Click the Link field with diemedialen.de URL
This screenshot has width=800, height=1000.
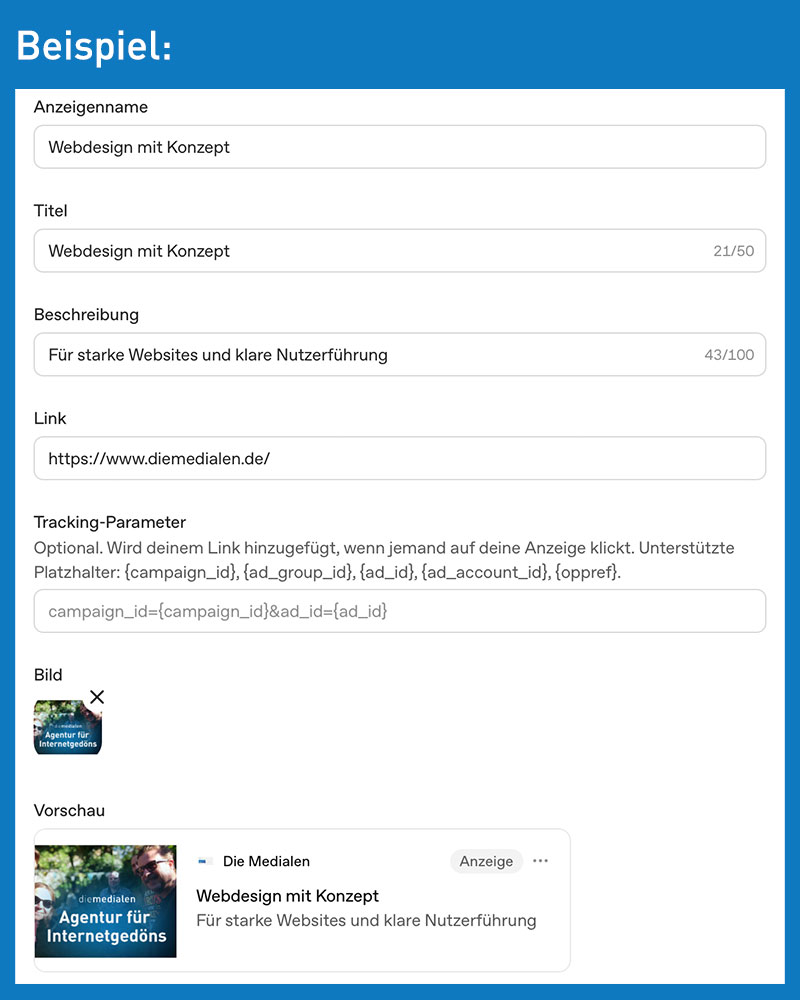point(399,459)
